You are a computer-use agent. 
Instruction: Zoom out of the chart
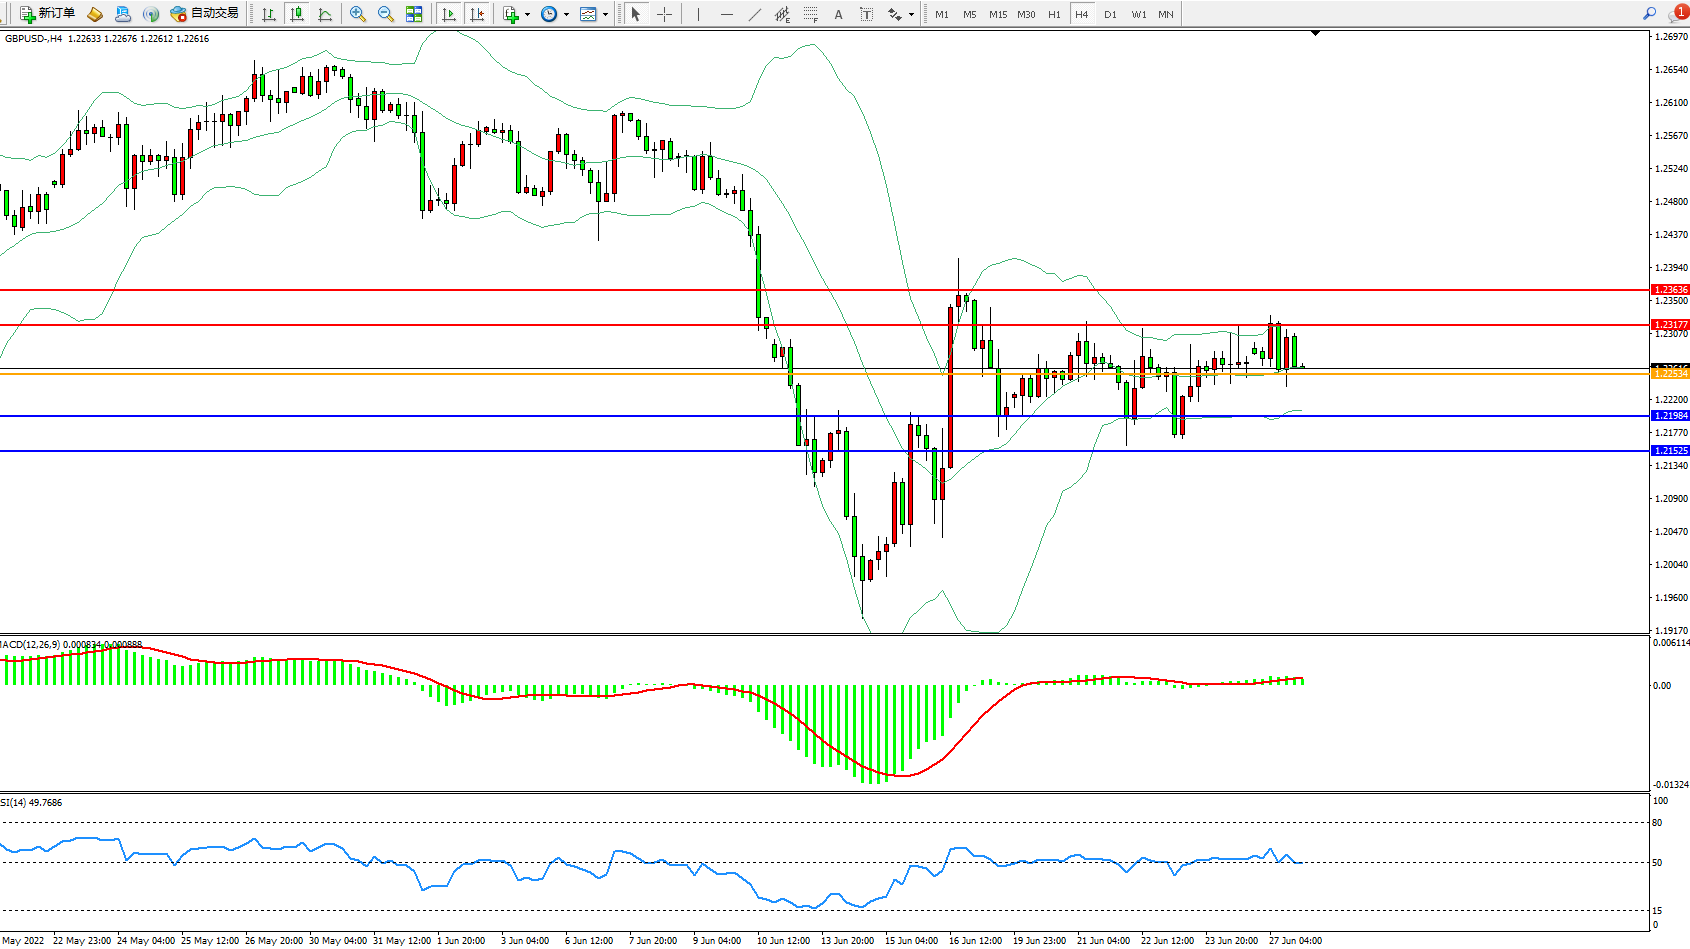point(385,14)
